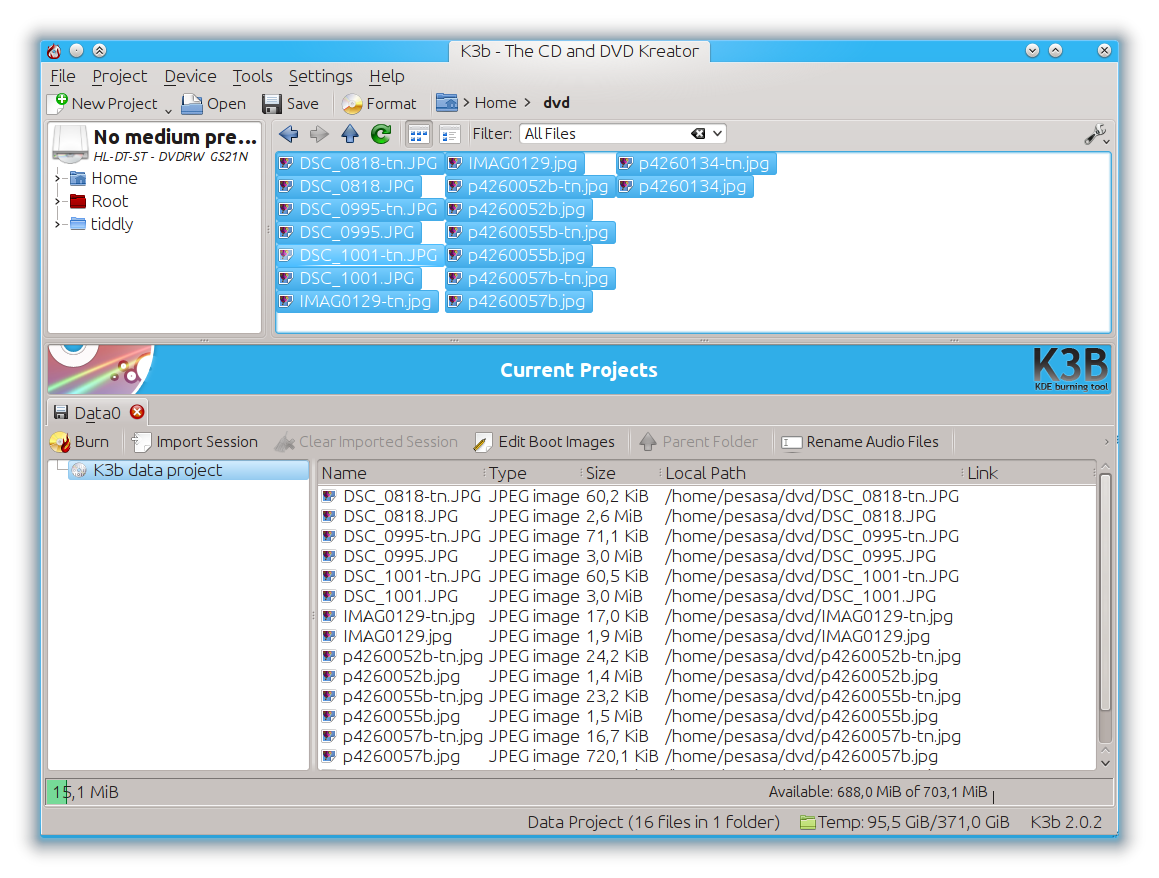Navigate back in the file browser

point(289,134)
